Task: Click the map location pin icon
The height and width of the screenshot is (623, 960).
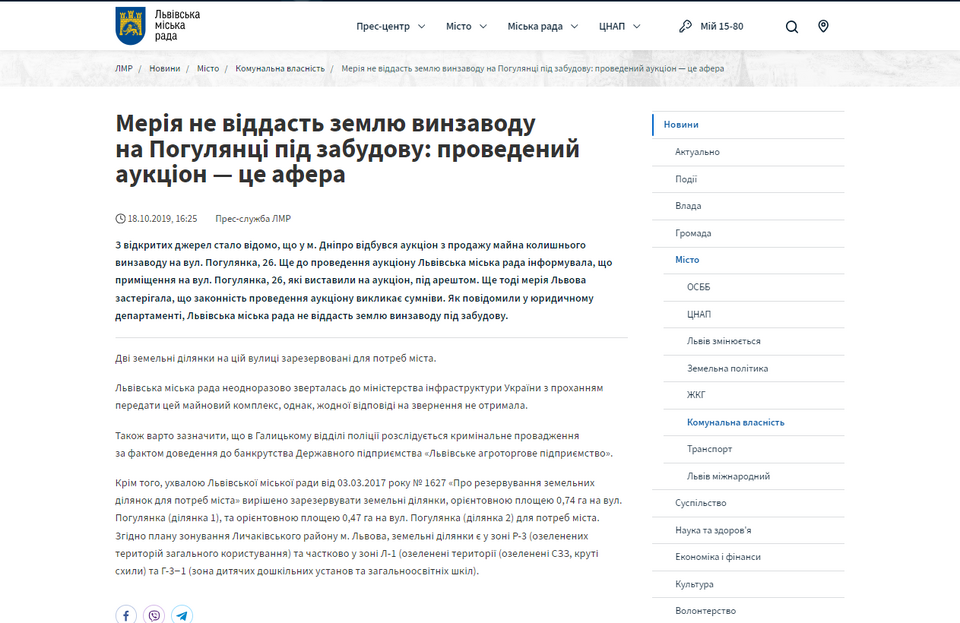Action: (x=823, y=26)
